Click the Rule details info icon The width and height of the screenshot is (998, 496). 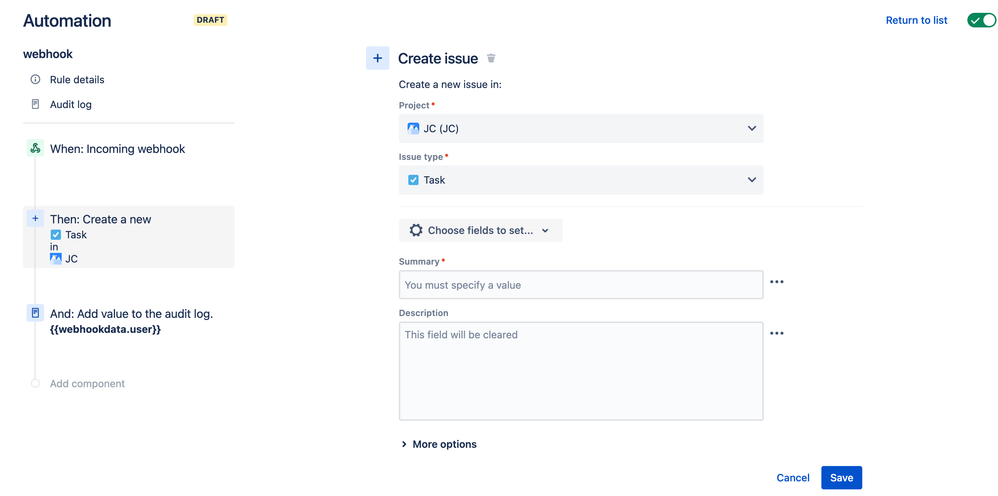[x=36, y=80]
